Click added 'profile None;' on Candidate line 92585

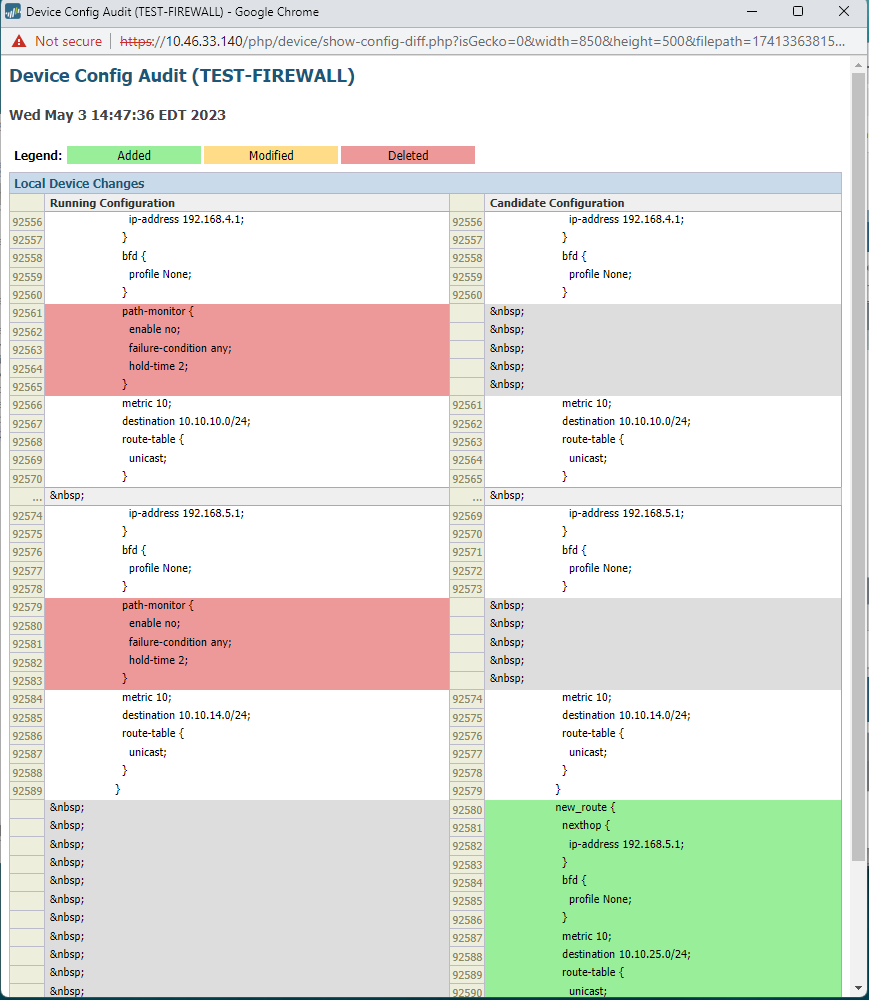pyautogui.click(x=600, y=899)
